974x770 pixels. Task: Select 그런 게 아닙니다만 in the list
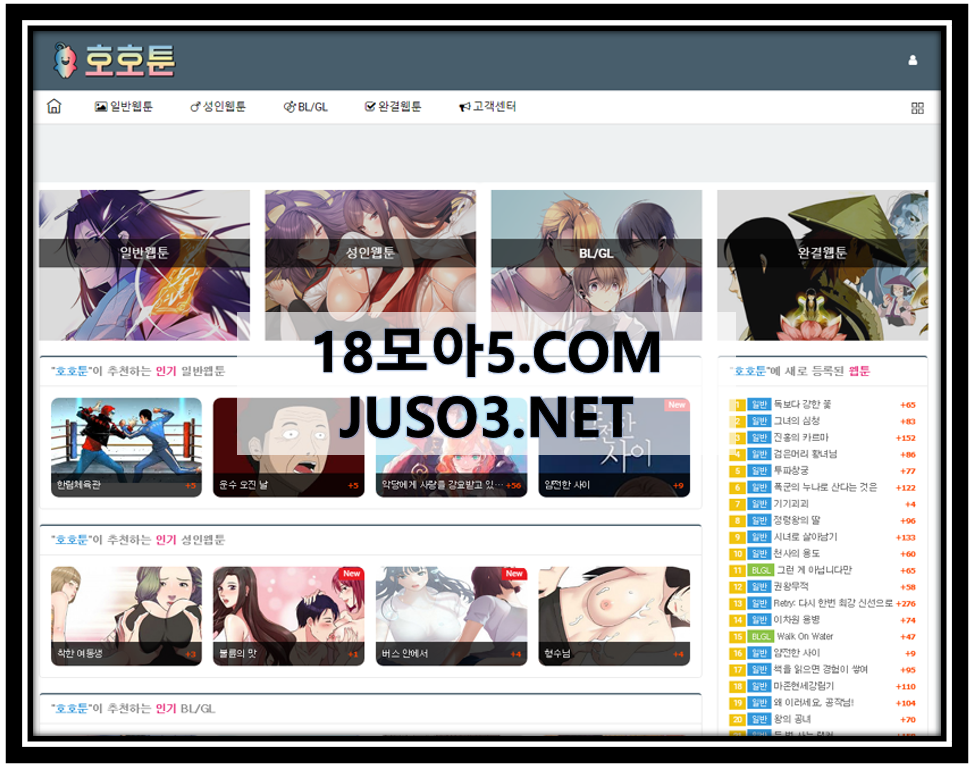pos(814,570)
